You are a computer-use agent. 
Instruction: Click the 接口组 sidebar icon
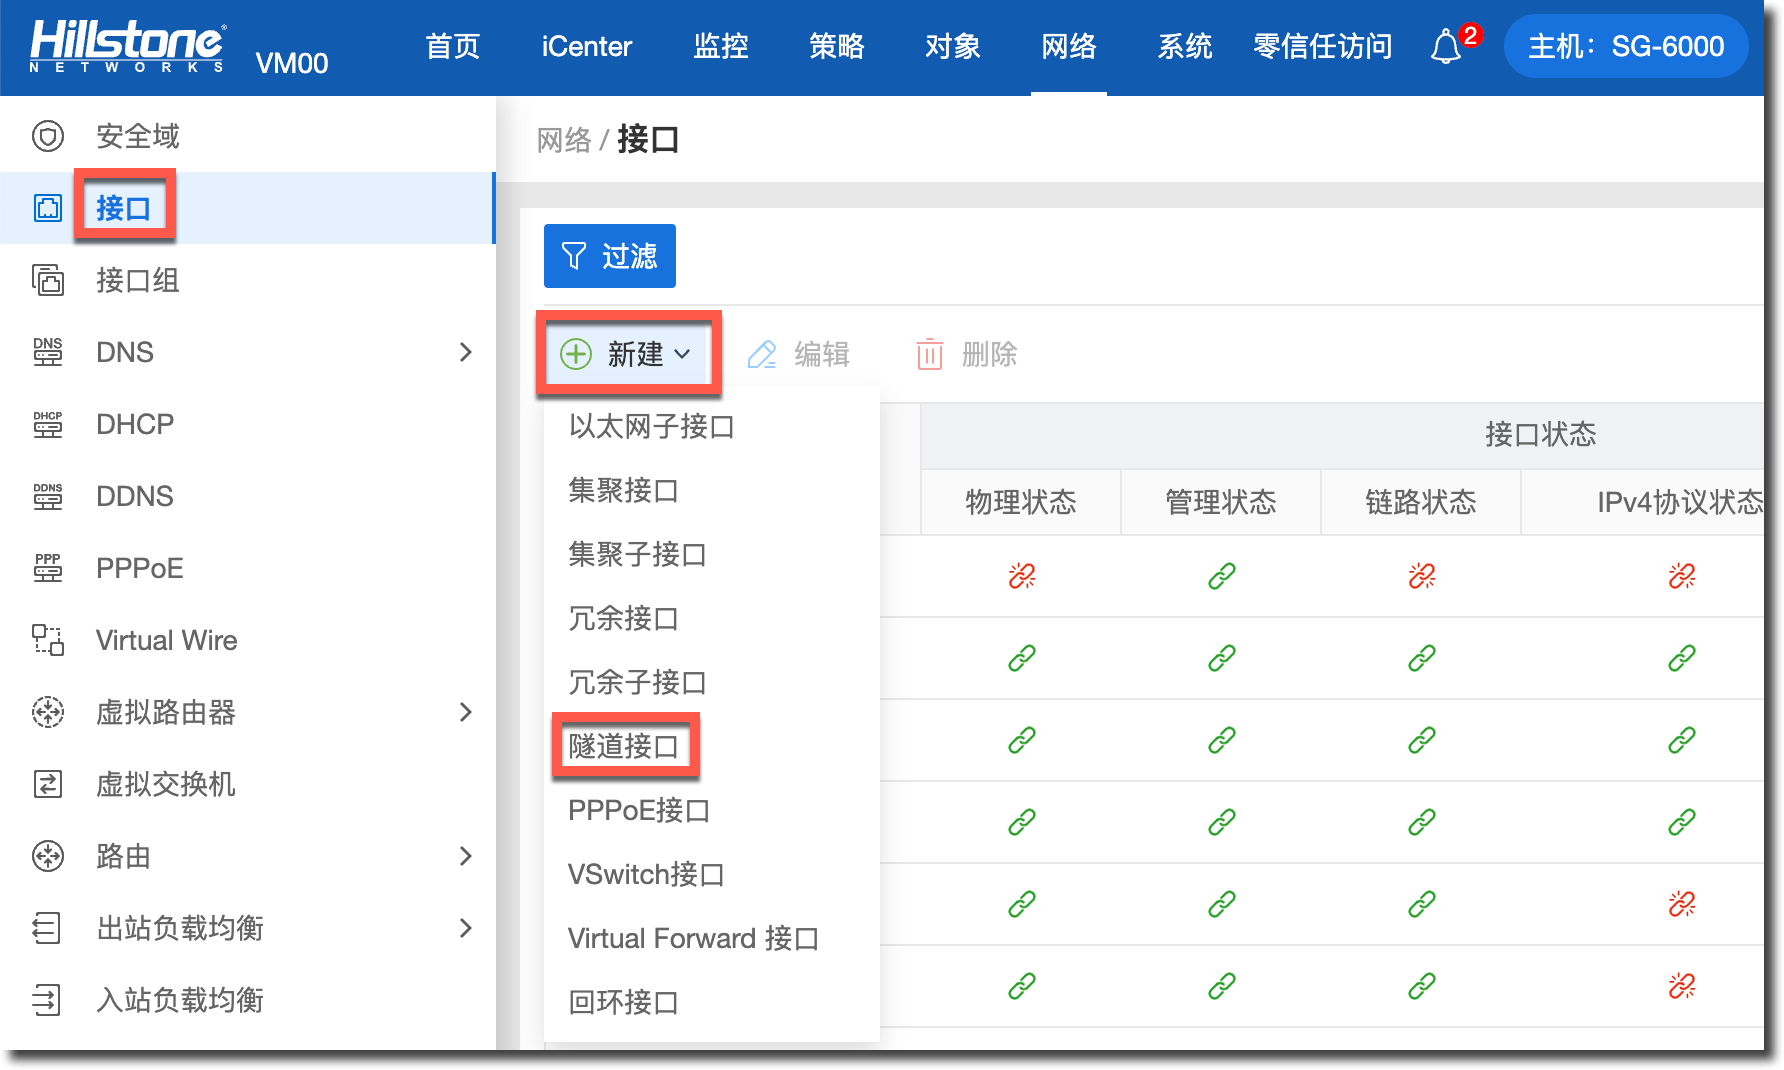pos(48,280)
